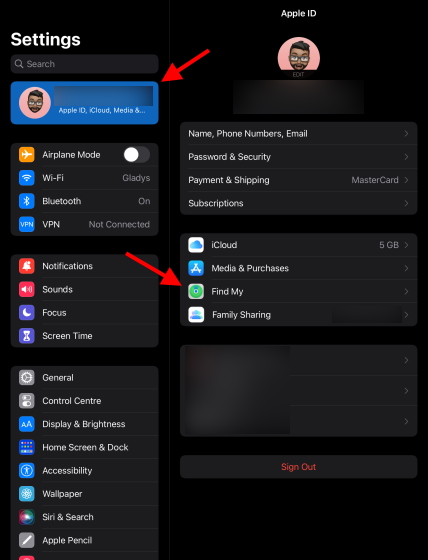This screenshot has width=428, height=560.
Task: Toggle the Airplane Mode switch
Action: click(x=136, y=155)
